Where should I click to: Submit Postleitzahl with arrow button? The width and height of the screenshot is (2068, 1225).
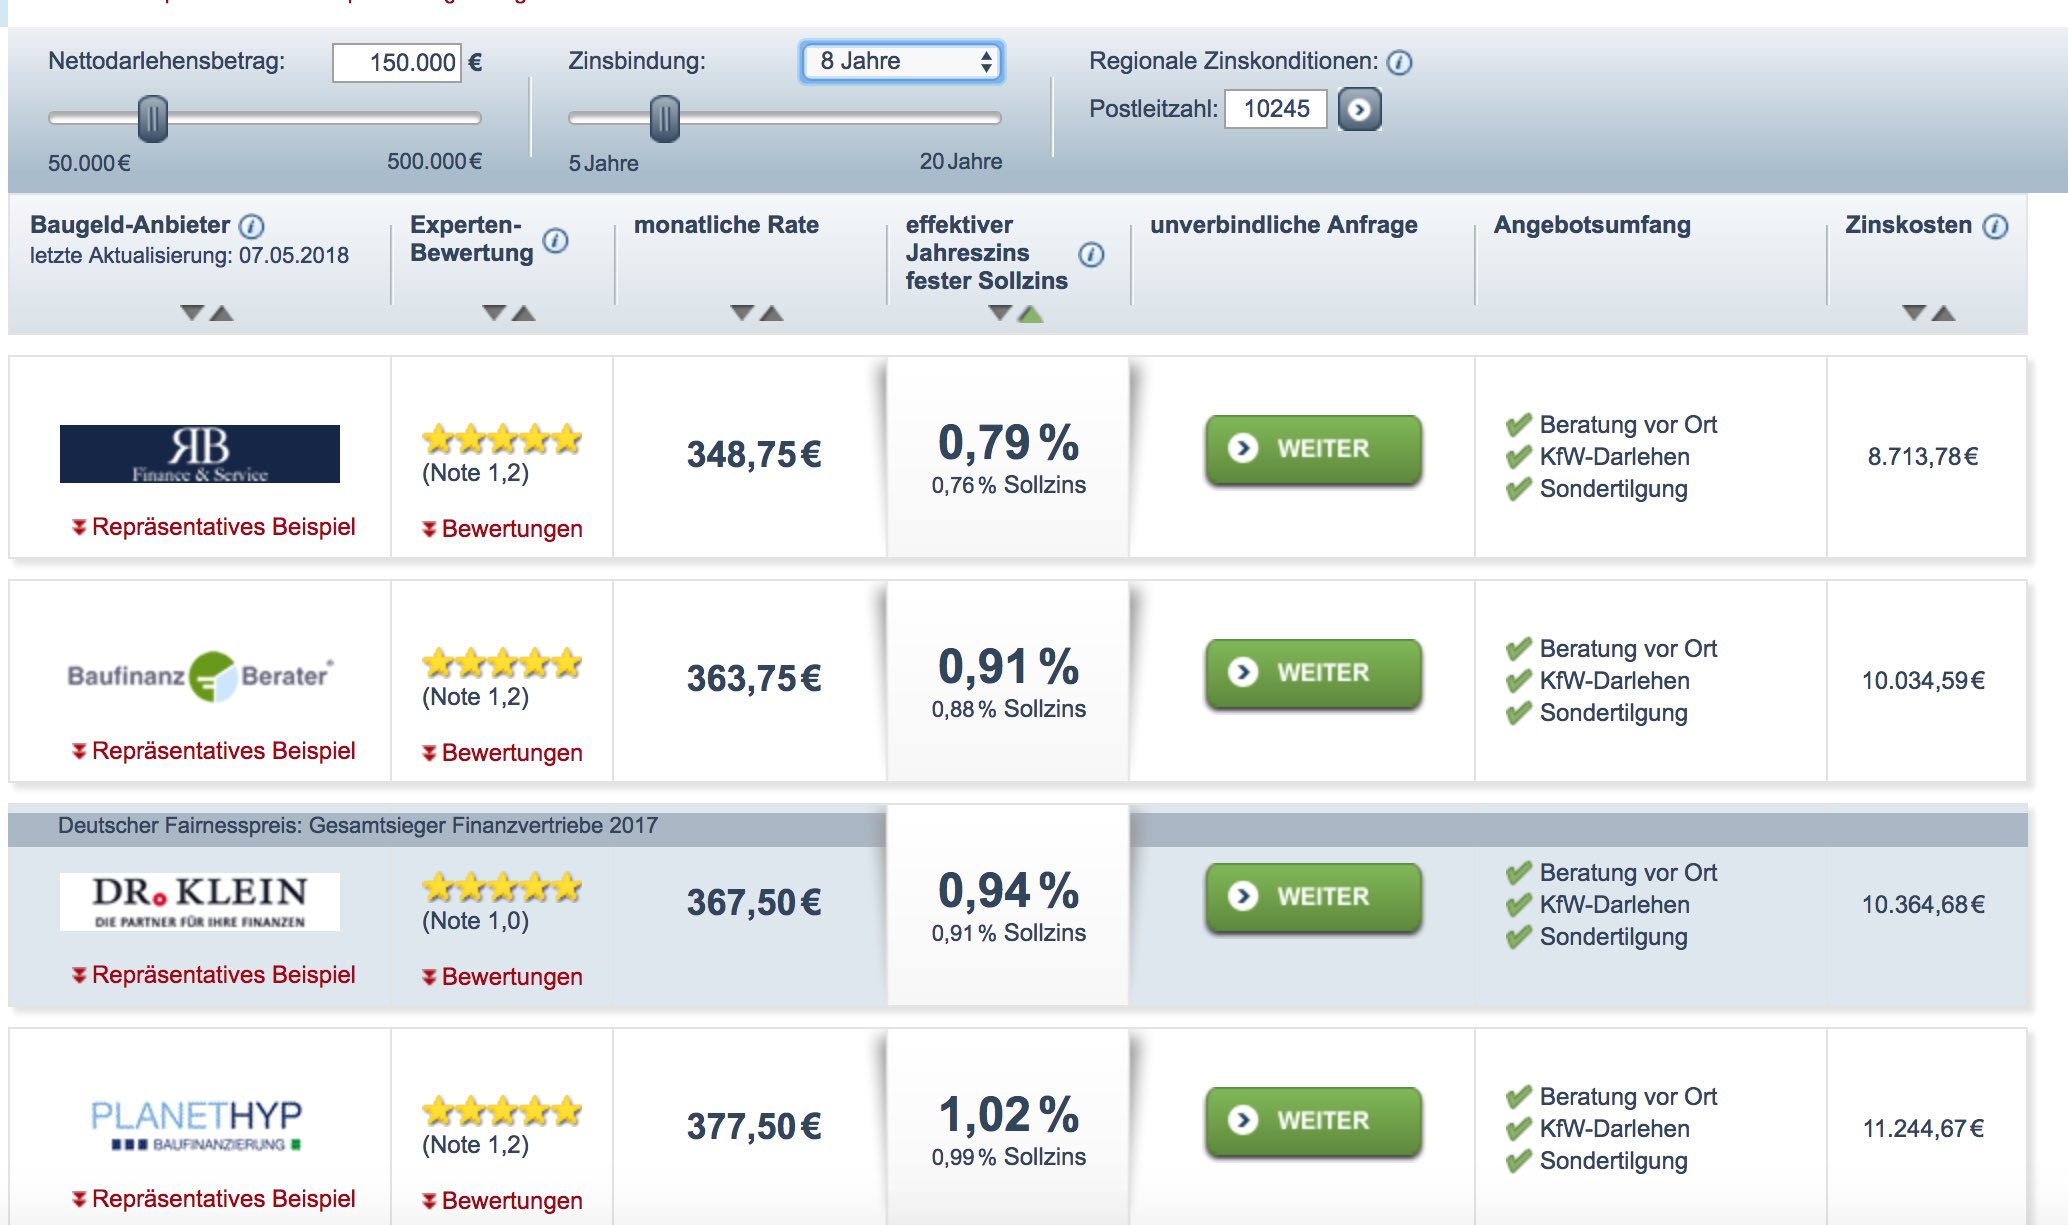click(x=1360, y=110)
